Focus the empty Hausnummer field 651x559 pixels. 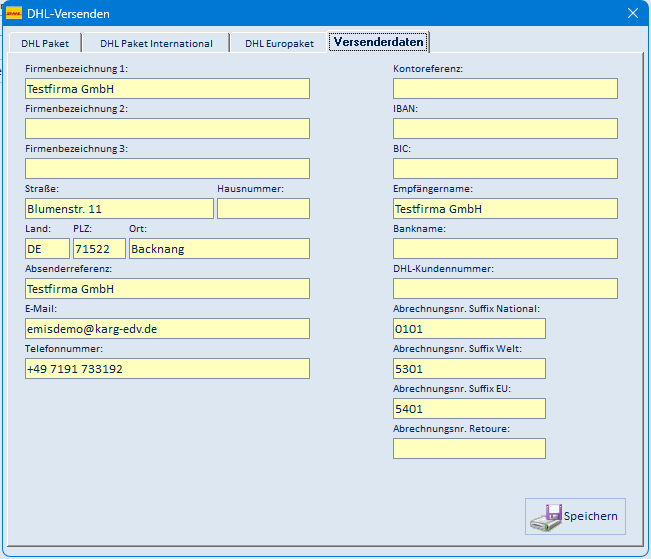[x=263, y=208]
